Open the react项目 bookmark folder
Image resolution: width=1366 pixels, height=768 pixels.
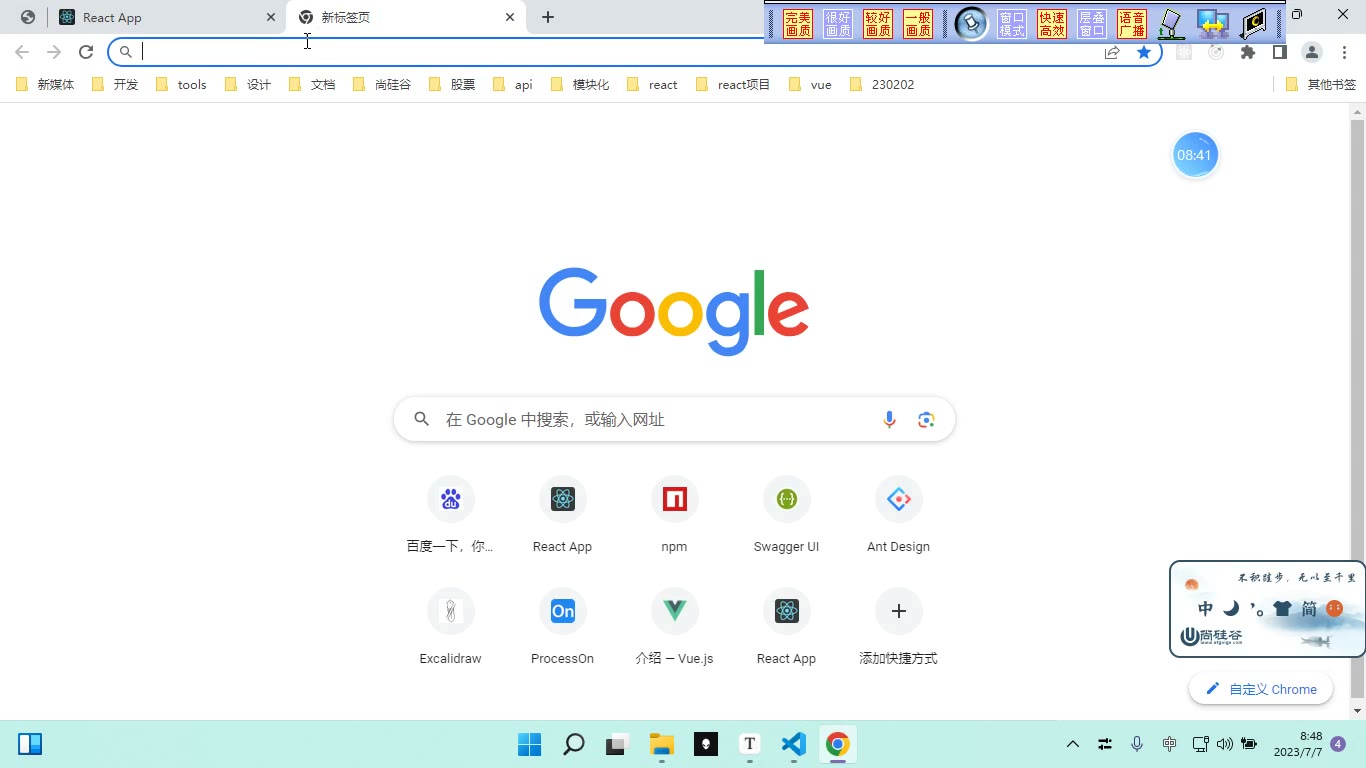point(733,85)
